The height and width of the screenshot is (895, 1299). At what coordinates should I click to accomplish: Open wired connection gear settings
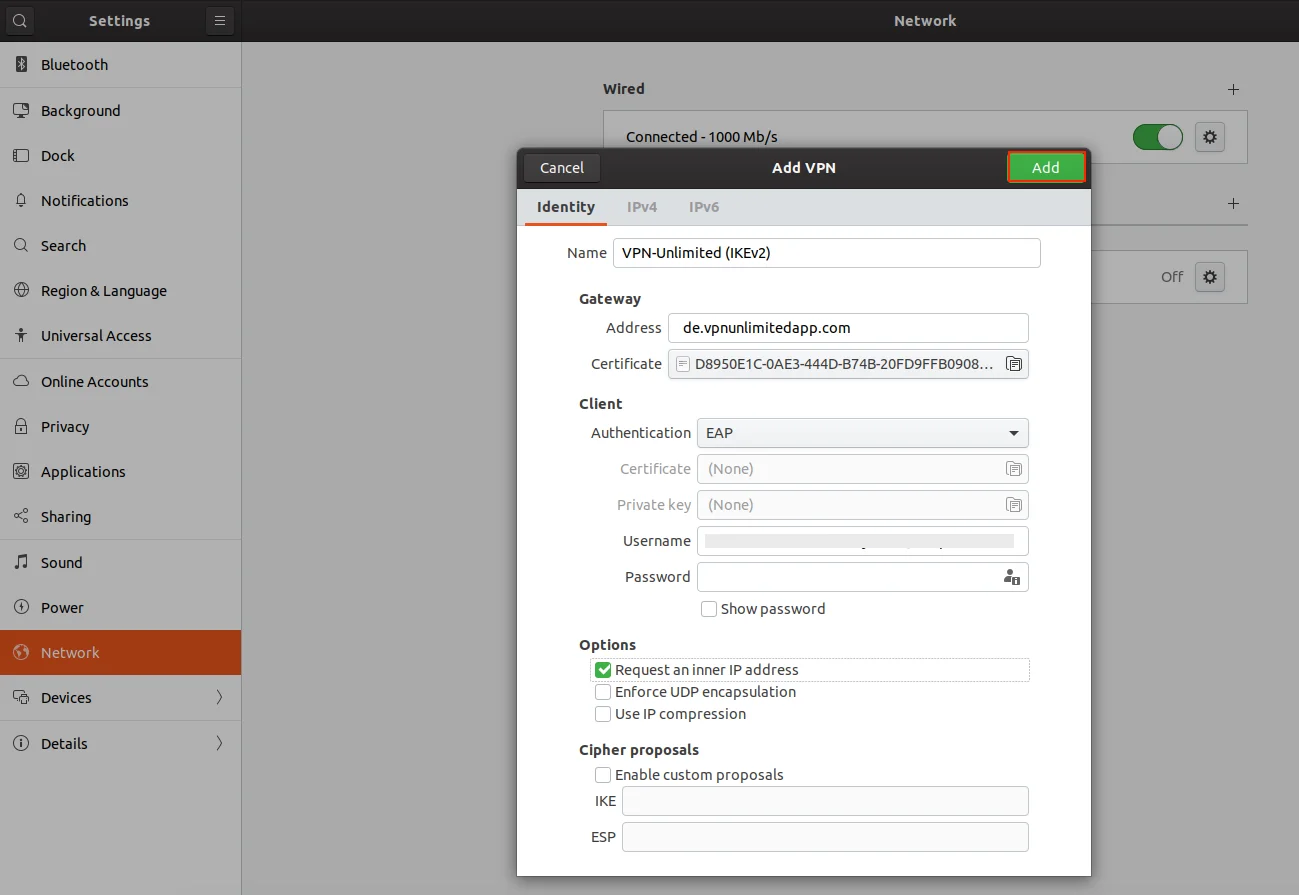pyautogui.click(x=1210, y=137)
